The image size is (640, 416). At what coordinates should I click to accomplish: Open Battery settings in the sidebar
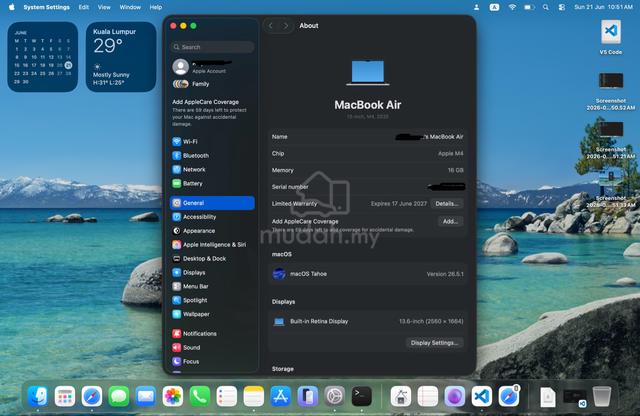click(x=212, y=183)
